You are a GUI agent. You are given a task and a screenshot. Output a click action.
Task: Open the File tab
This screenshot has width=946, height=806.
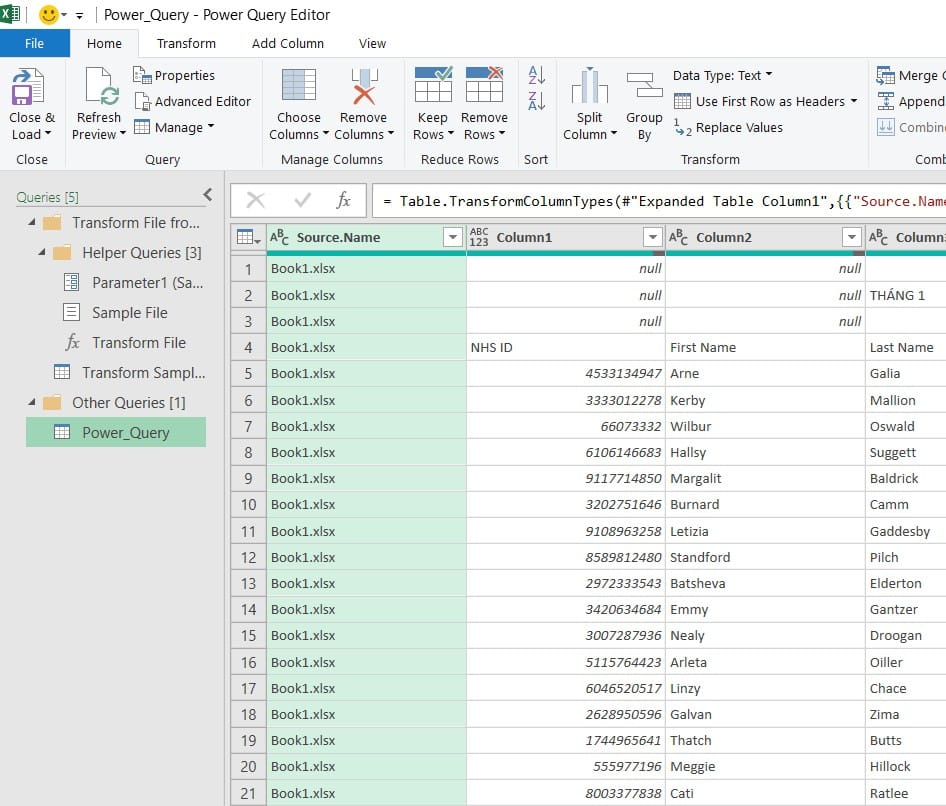[34, 43]
